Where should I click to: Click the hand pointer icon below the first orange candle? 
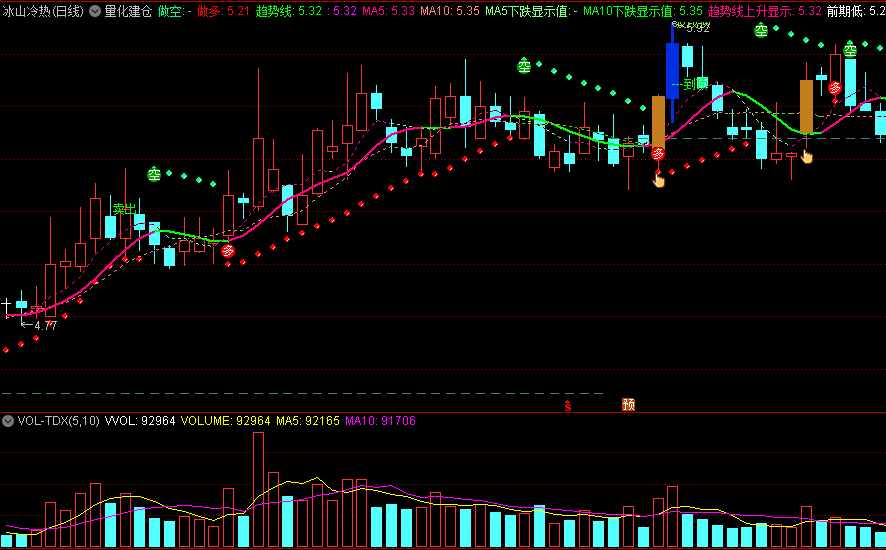click(x=659, y=180)
